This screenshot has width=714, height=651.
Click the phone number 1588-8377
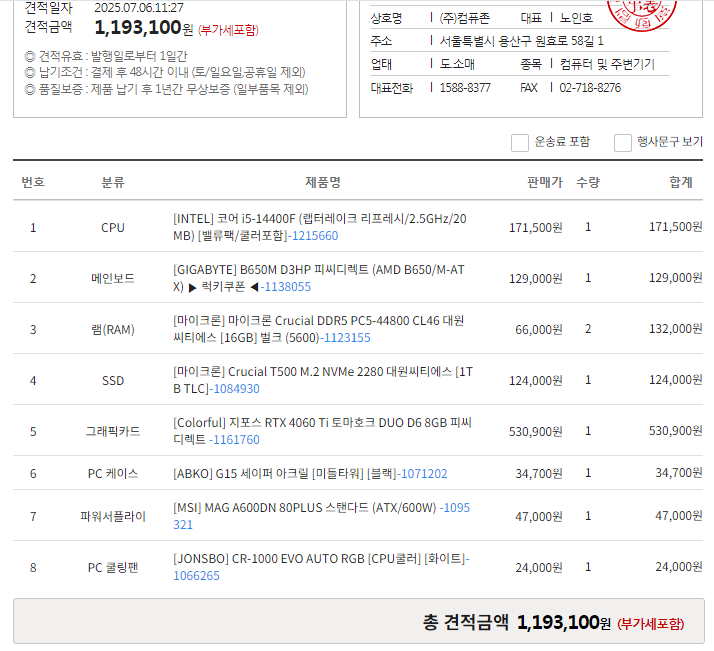pyautogui.click(x=465, y=88)
